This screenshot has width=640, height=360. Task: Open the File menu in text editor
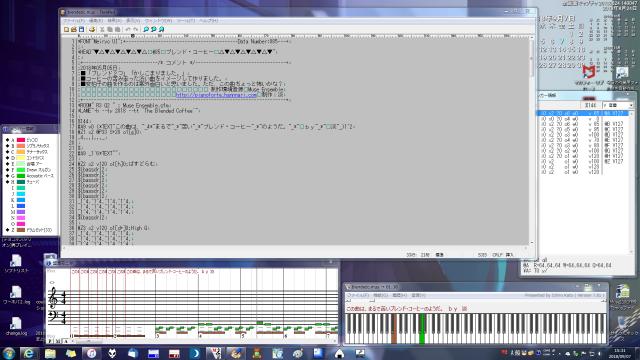73,20
